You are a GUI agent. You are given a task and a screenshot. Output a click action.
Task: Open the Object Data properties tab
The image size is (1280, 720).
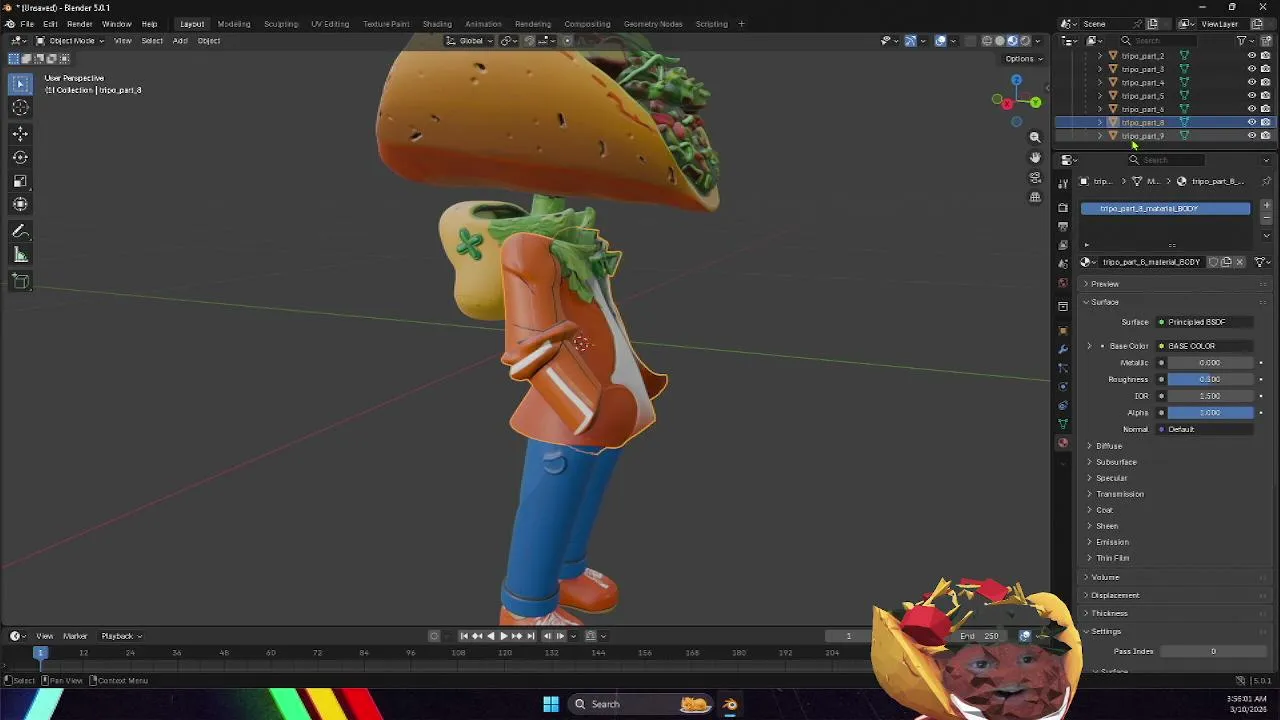point(1063,424)
